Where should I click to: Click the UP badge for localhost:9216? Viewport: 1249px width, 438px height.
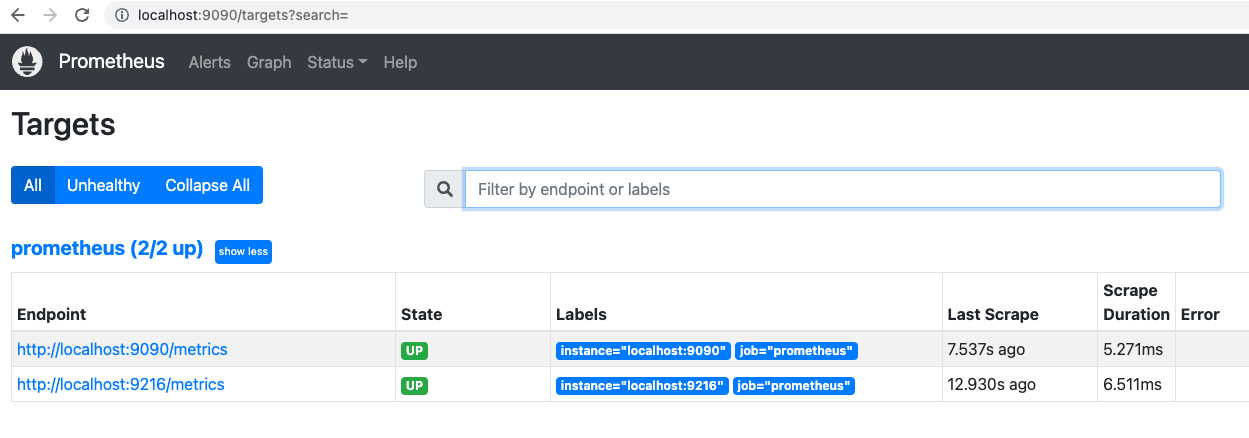(414, 386)
